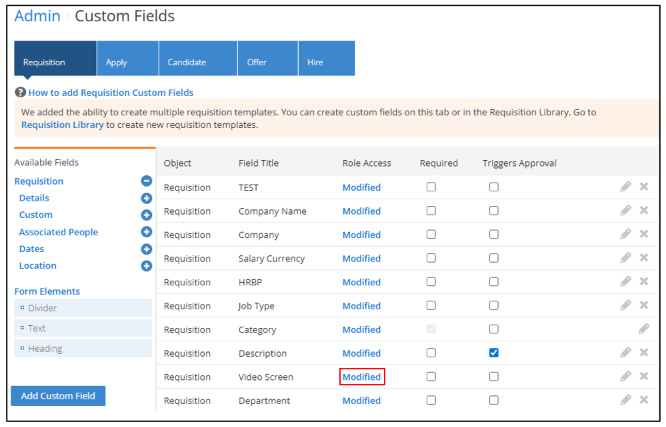The height and width of the screenshot is (427, 666).
Task: Click Modified role access for Video Screen
Action: coord(361,377)
